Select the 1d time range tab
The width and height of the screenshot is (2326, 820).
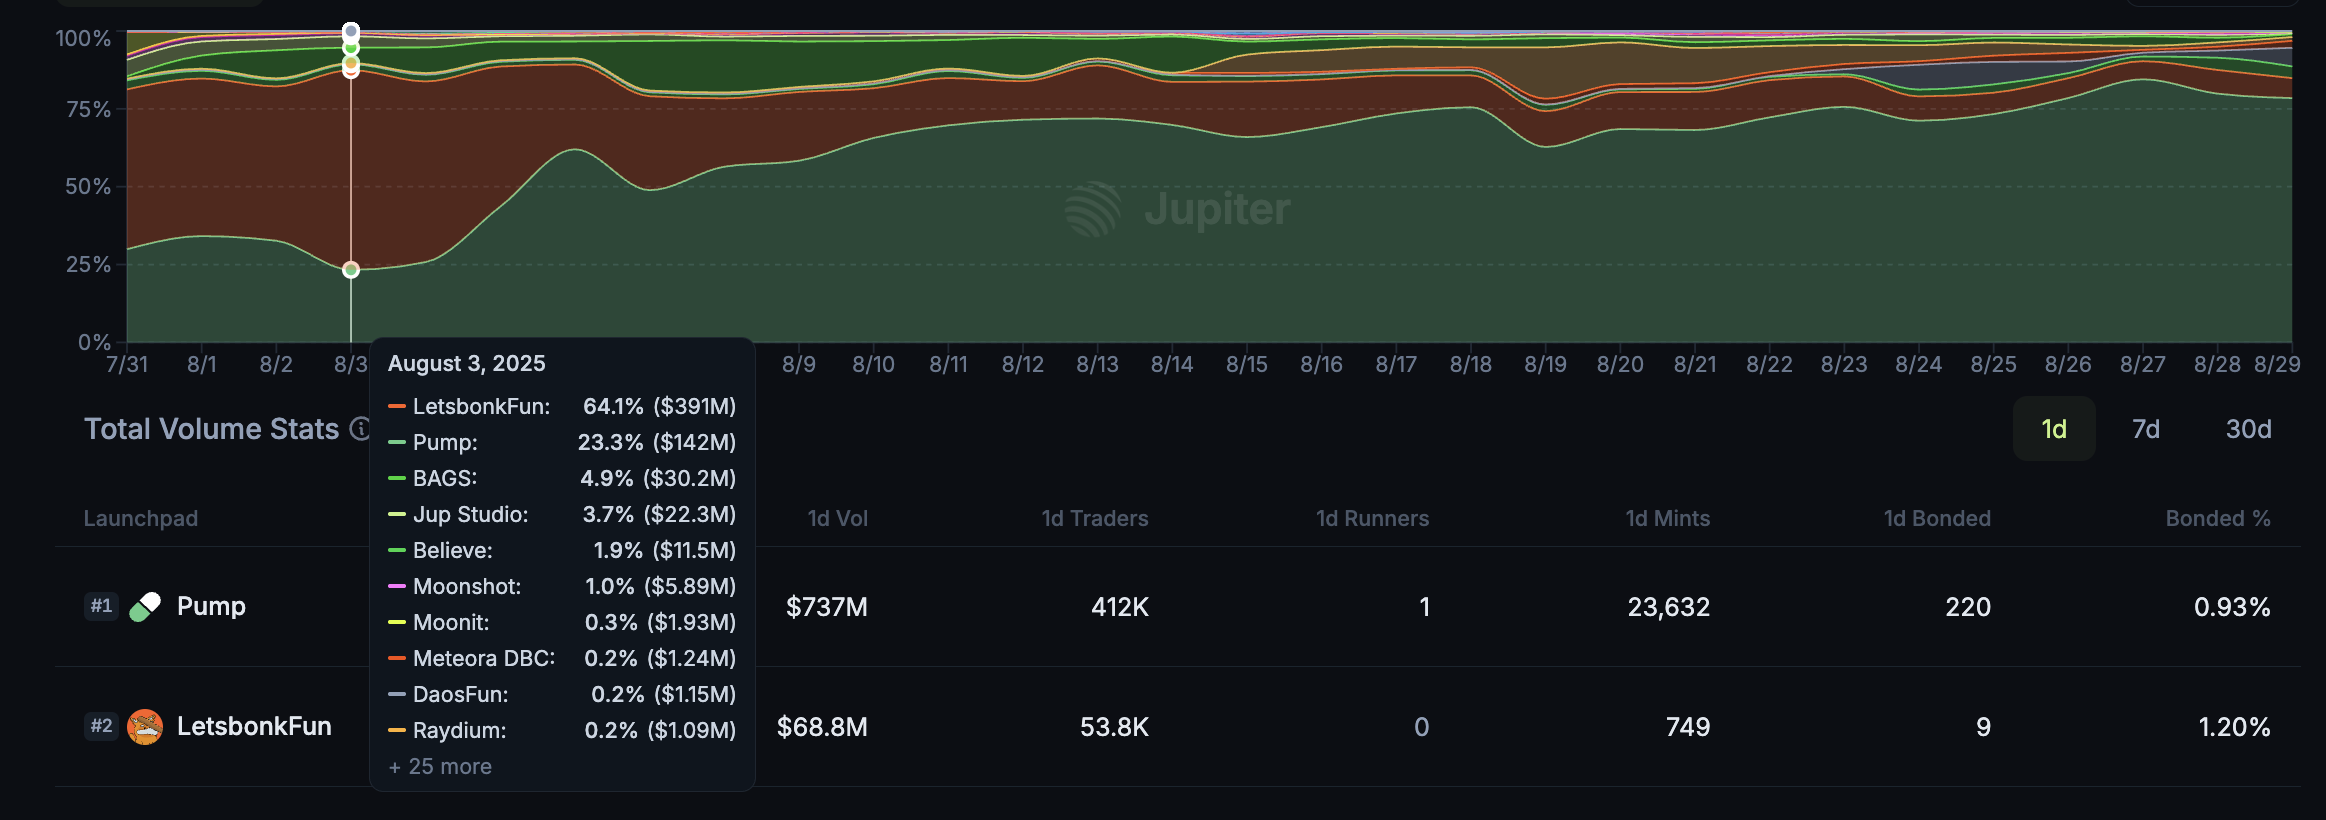pos(2054,429)
